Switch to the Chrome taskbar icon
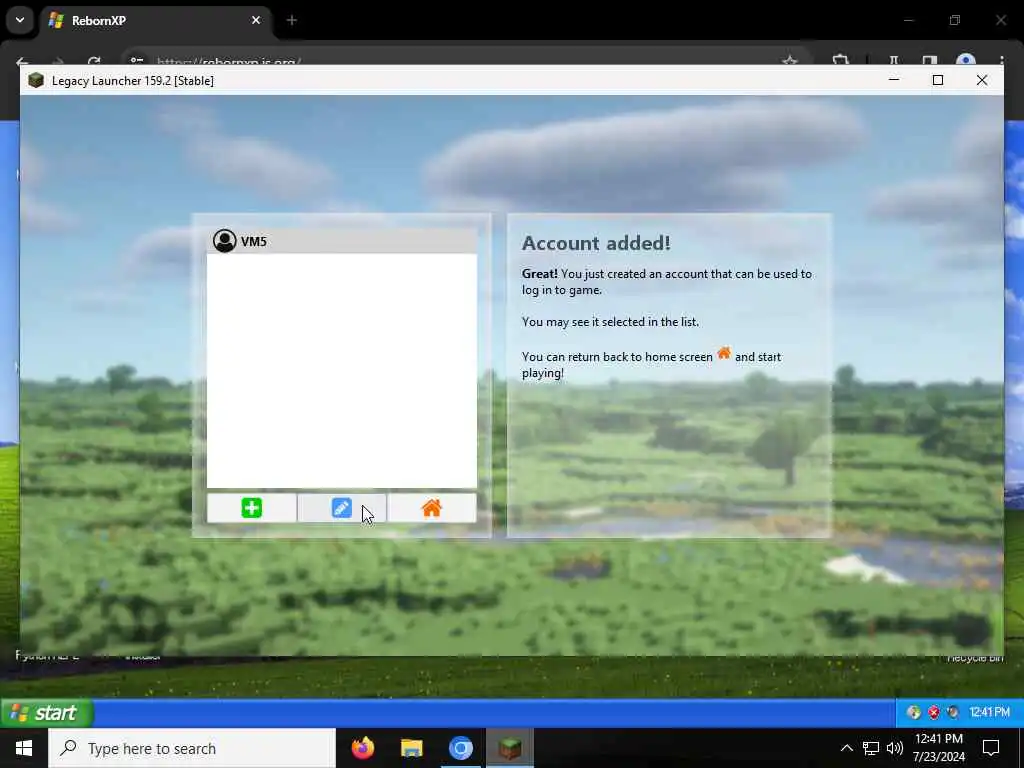 (460, 748)
